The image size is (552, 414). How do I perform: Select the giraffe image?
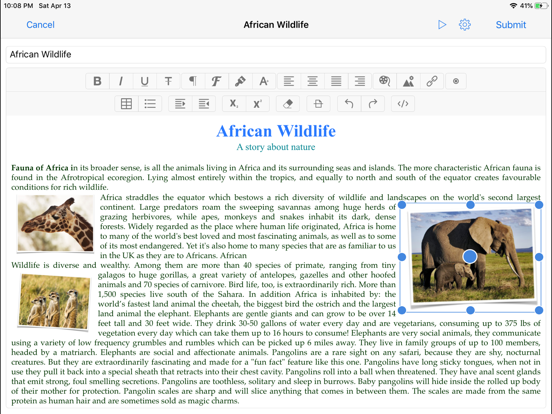[x=56, y=224]
